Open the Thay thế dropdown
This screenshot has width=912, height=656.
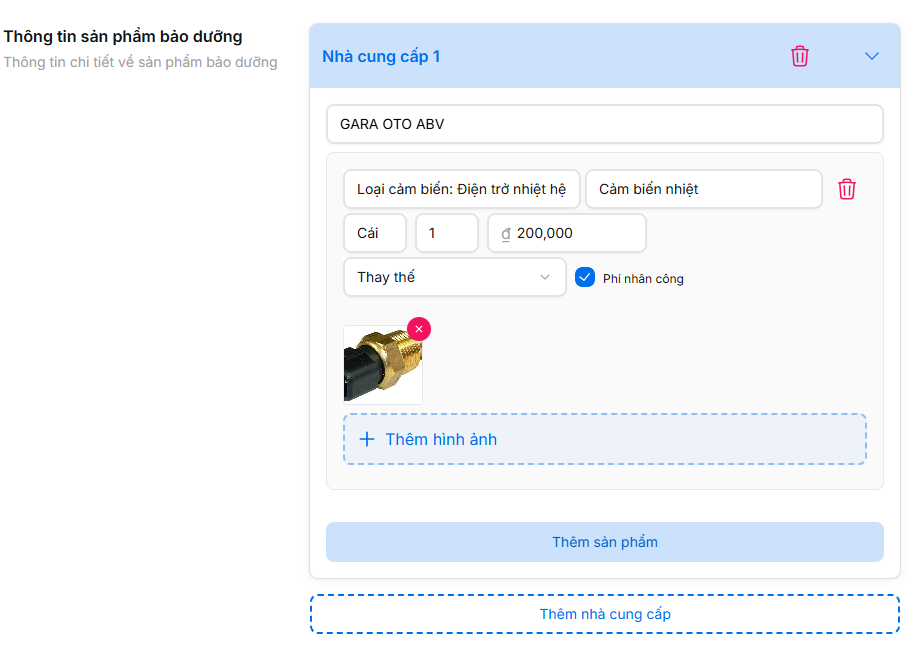[454, 277]
